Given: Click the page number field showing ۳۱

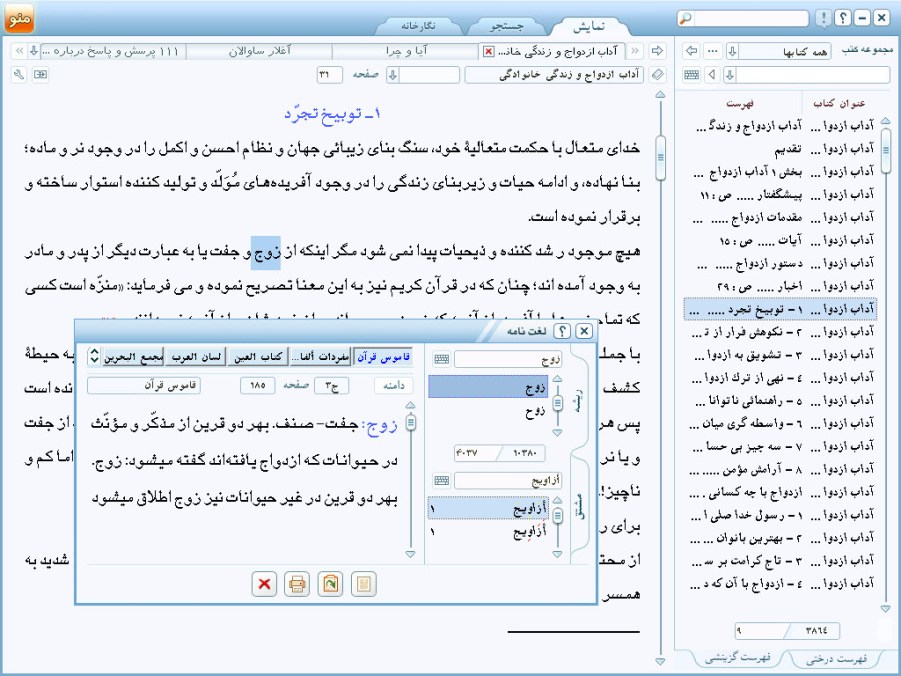Looking at the screenshot, I should [x=329, y=75].
